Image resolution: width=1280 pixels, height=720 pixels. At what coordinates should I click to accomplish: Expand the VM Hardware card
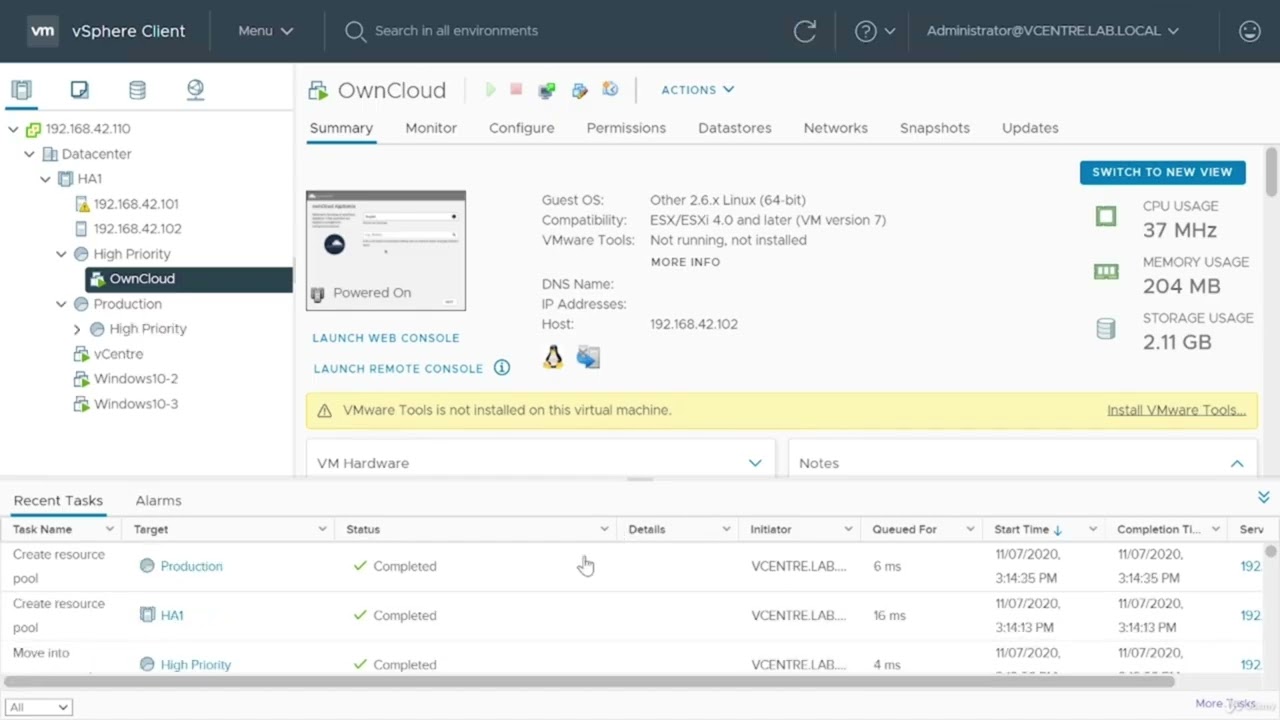tap(755, 463)
